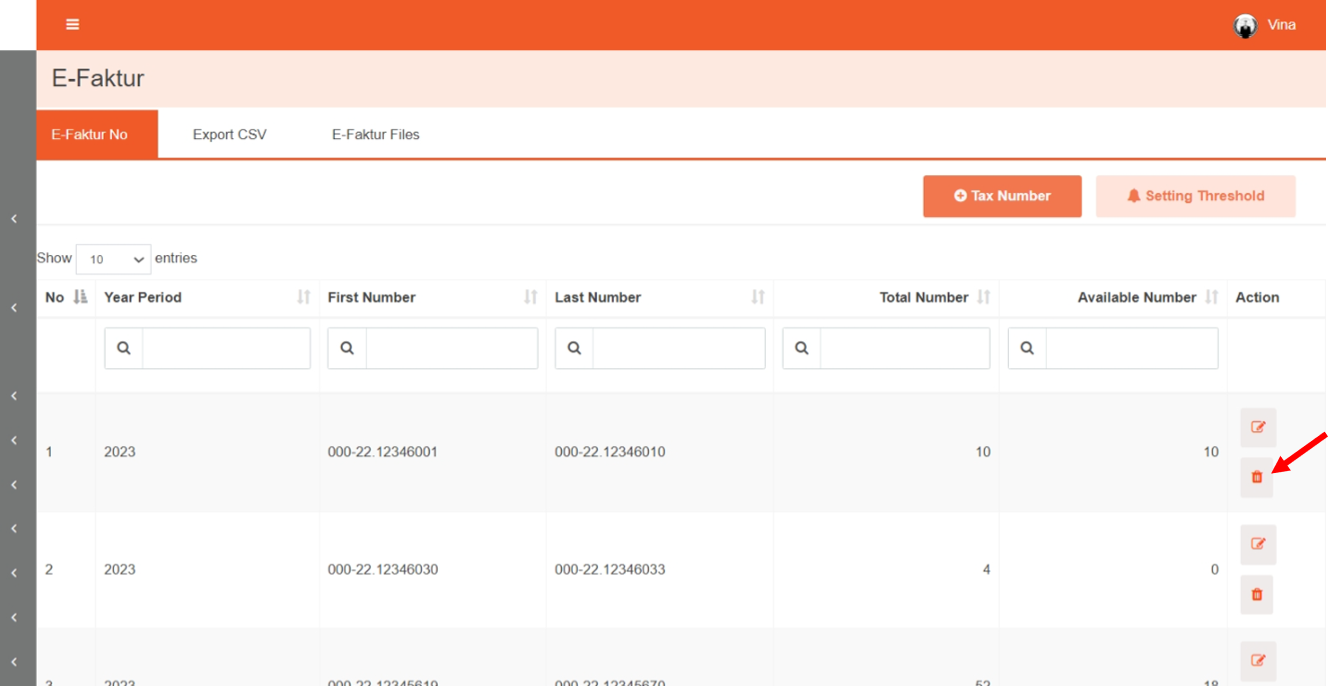Sort by the No column icon
This screenshot has width=1329, height=686.
[81, 297]
